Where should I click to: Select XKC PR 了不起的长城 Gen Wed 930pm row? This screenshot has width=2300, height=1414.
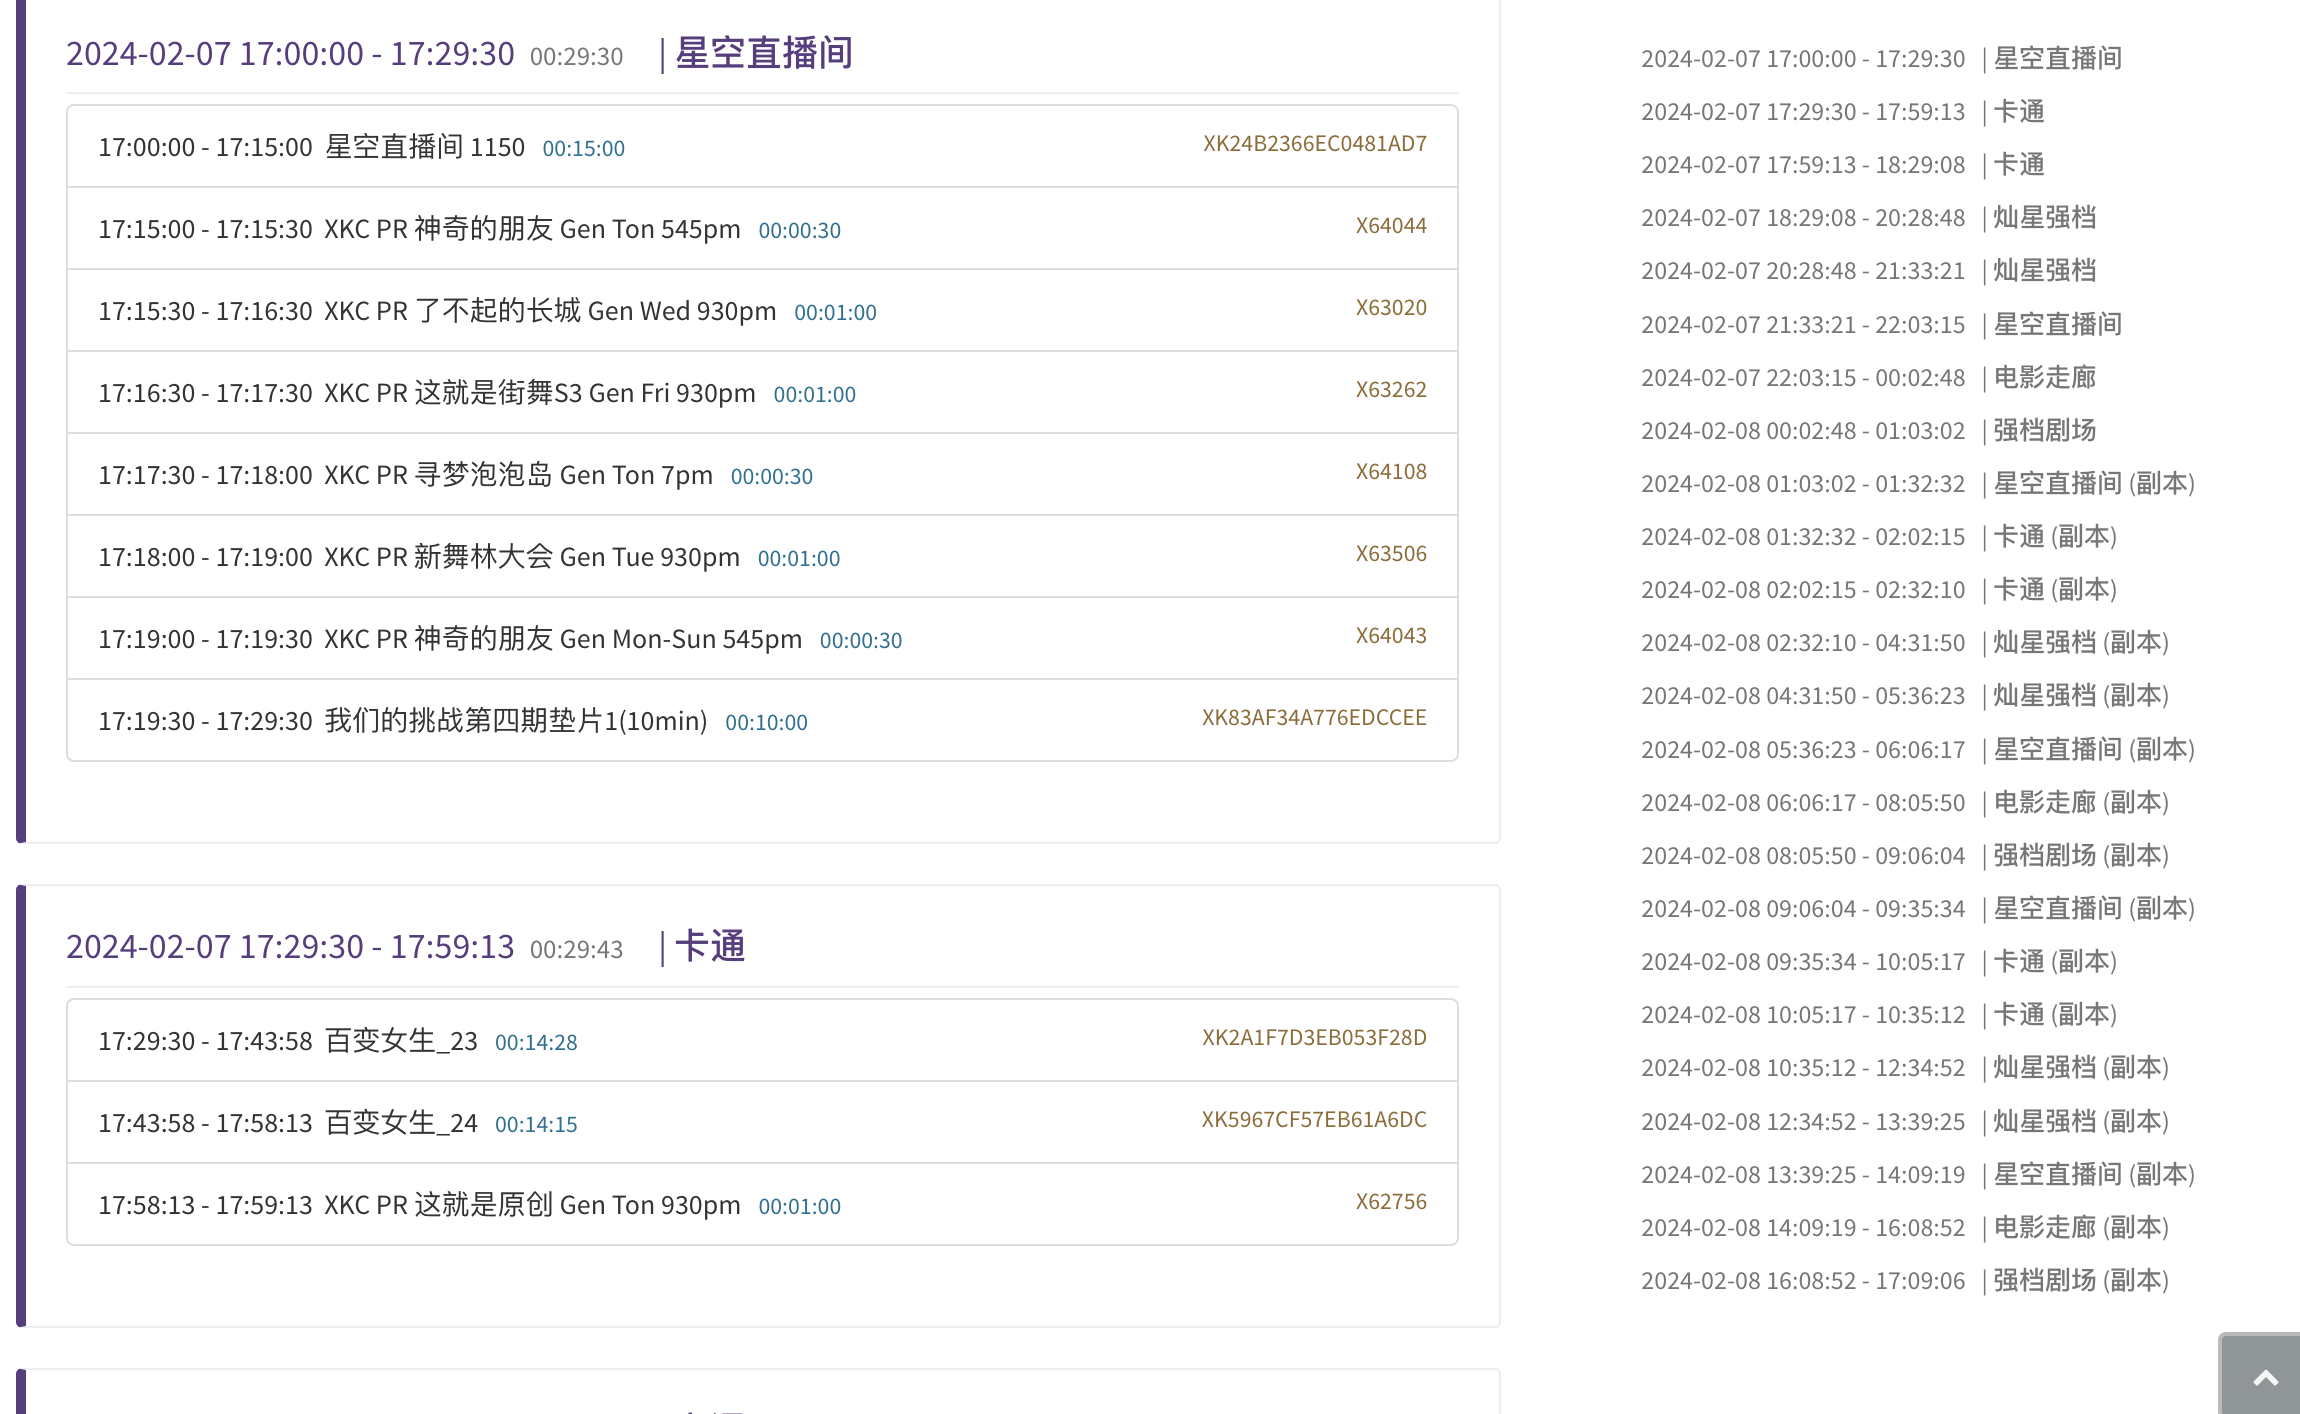[x=549, y=311]
